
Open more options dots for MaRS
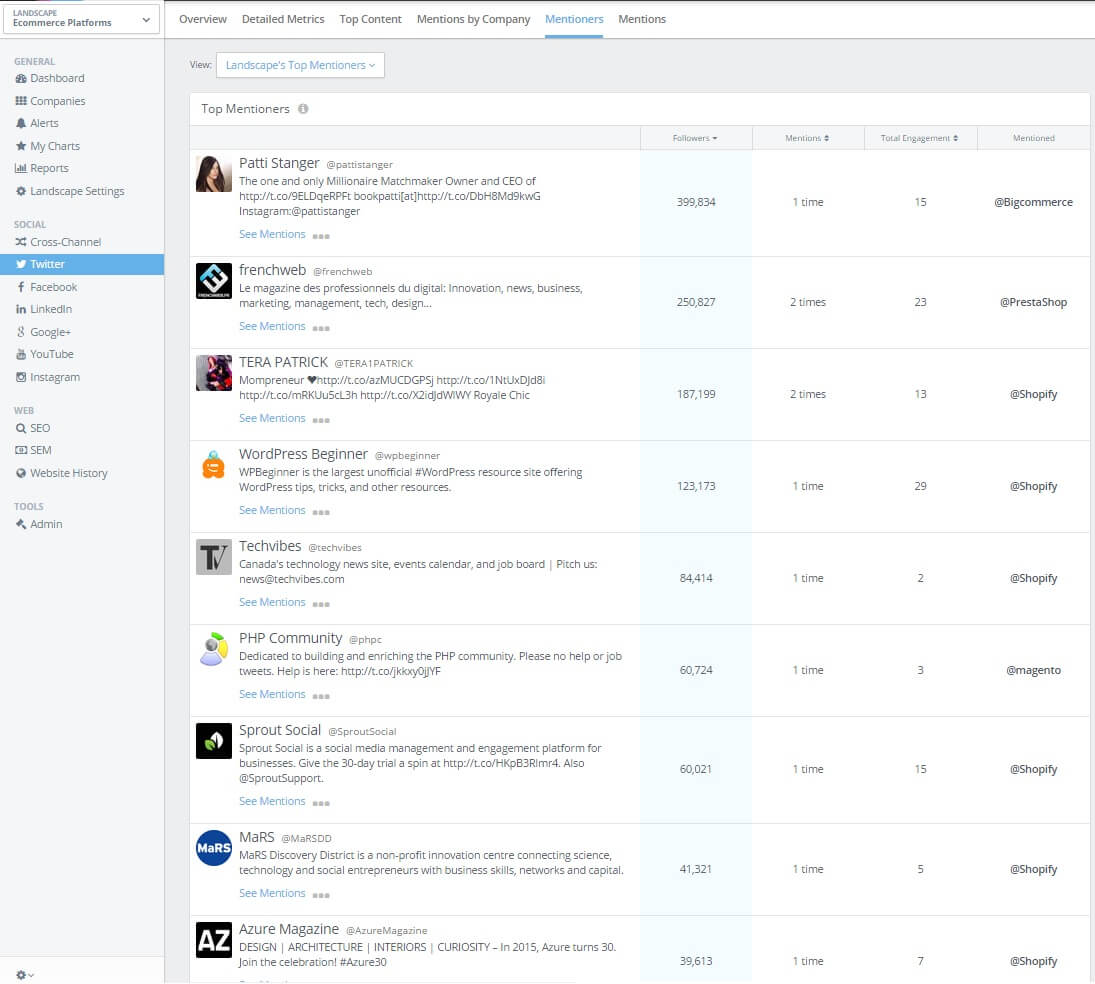pos(321,895)
